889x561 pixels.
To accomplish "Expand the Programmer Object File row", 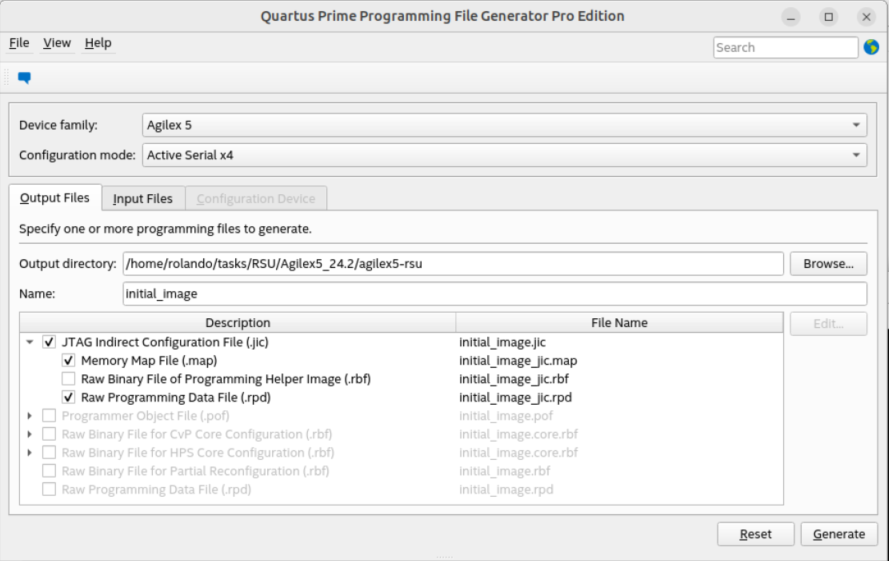I will (x=30, y=416).
